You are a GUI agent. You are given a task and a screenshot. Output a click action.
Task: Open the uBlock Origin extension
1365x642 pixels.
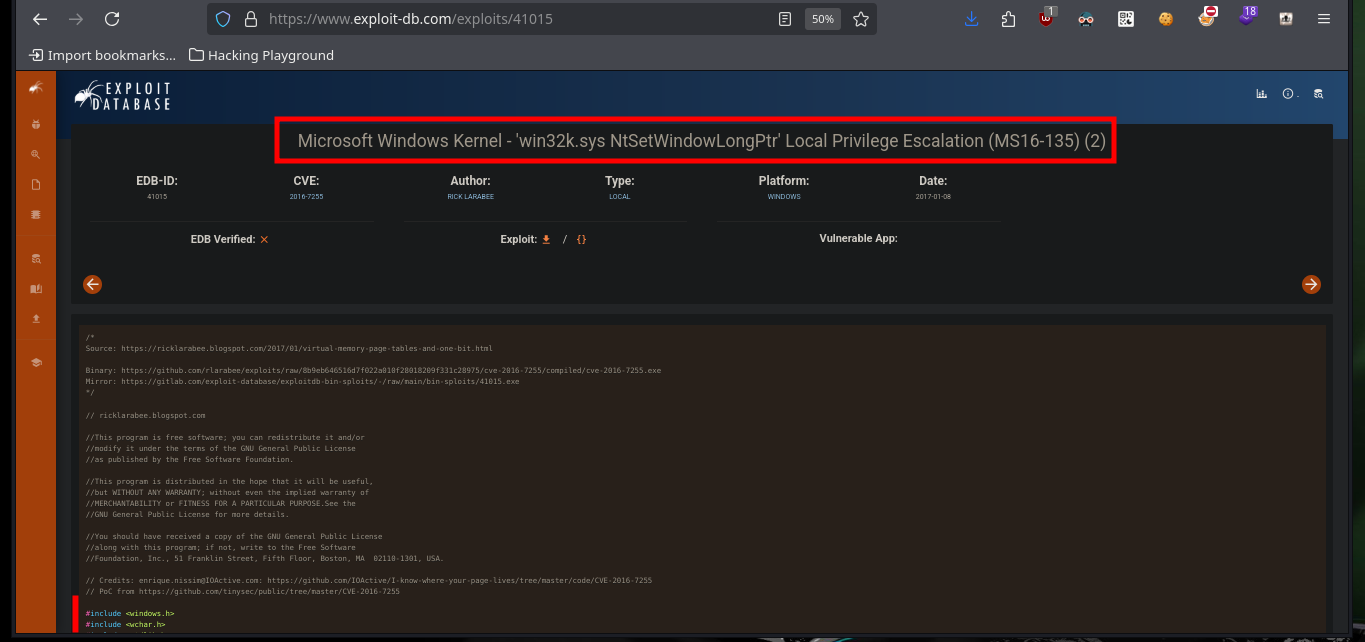pyautogui.click(x=1047, y=18)
